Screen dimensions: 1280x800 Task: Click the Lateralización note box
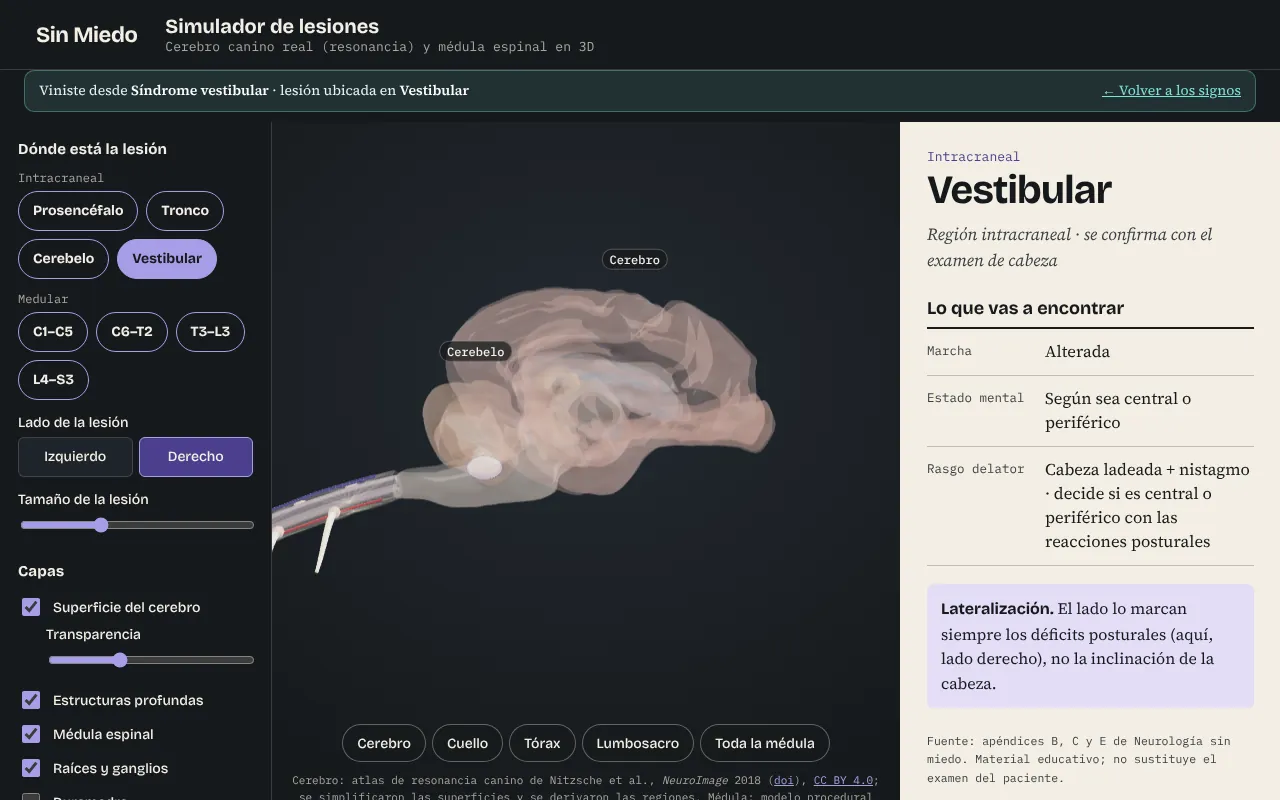click(x=1090, y=646)
